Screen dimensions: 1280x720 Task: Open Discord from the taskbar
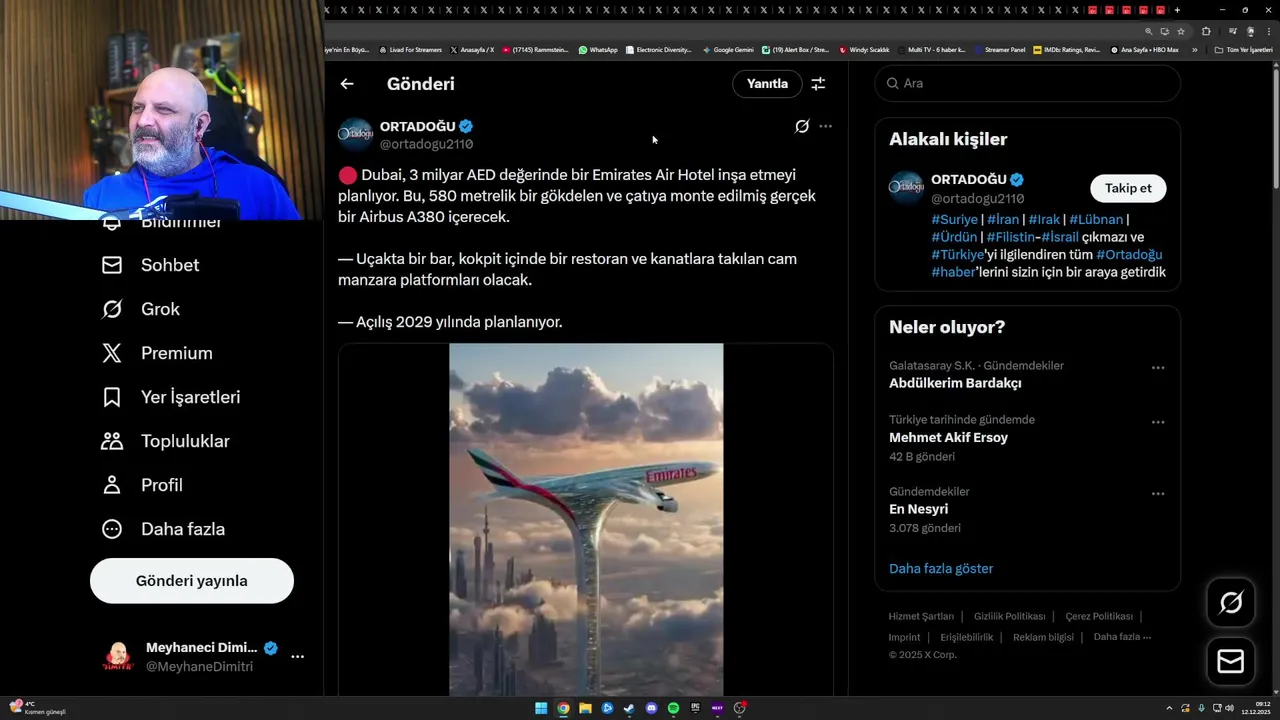651,708
